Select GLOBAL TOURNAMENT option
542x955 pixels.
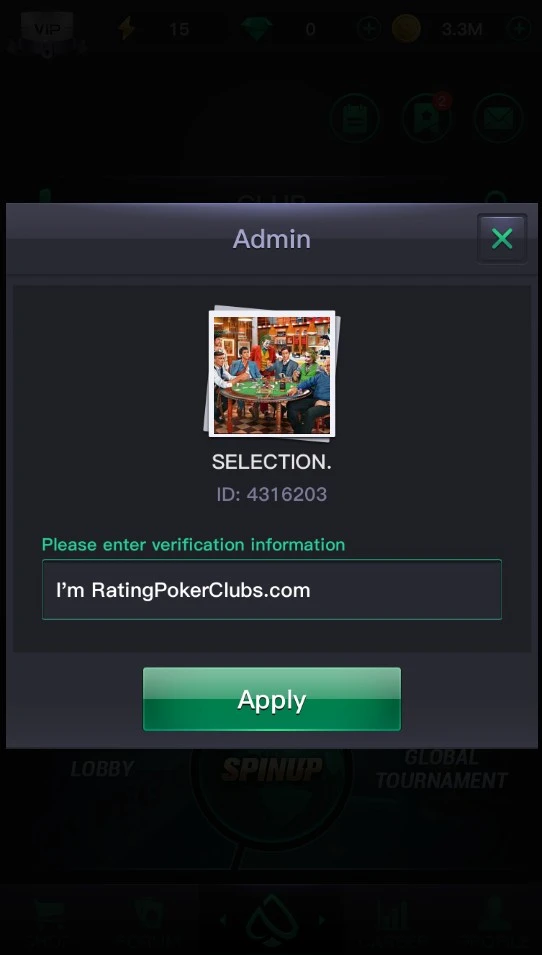[x=441, y=769]
